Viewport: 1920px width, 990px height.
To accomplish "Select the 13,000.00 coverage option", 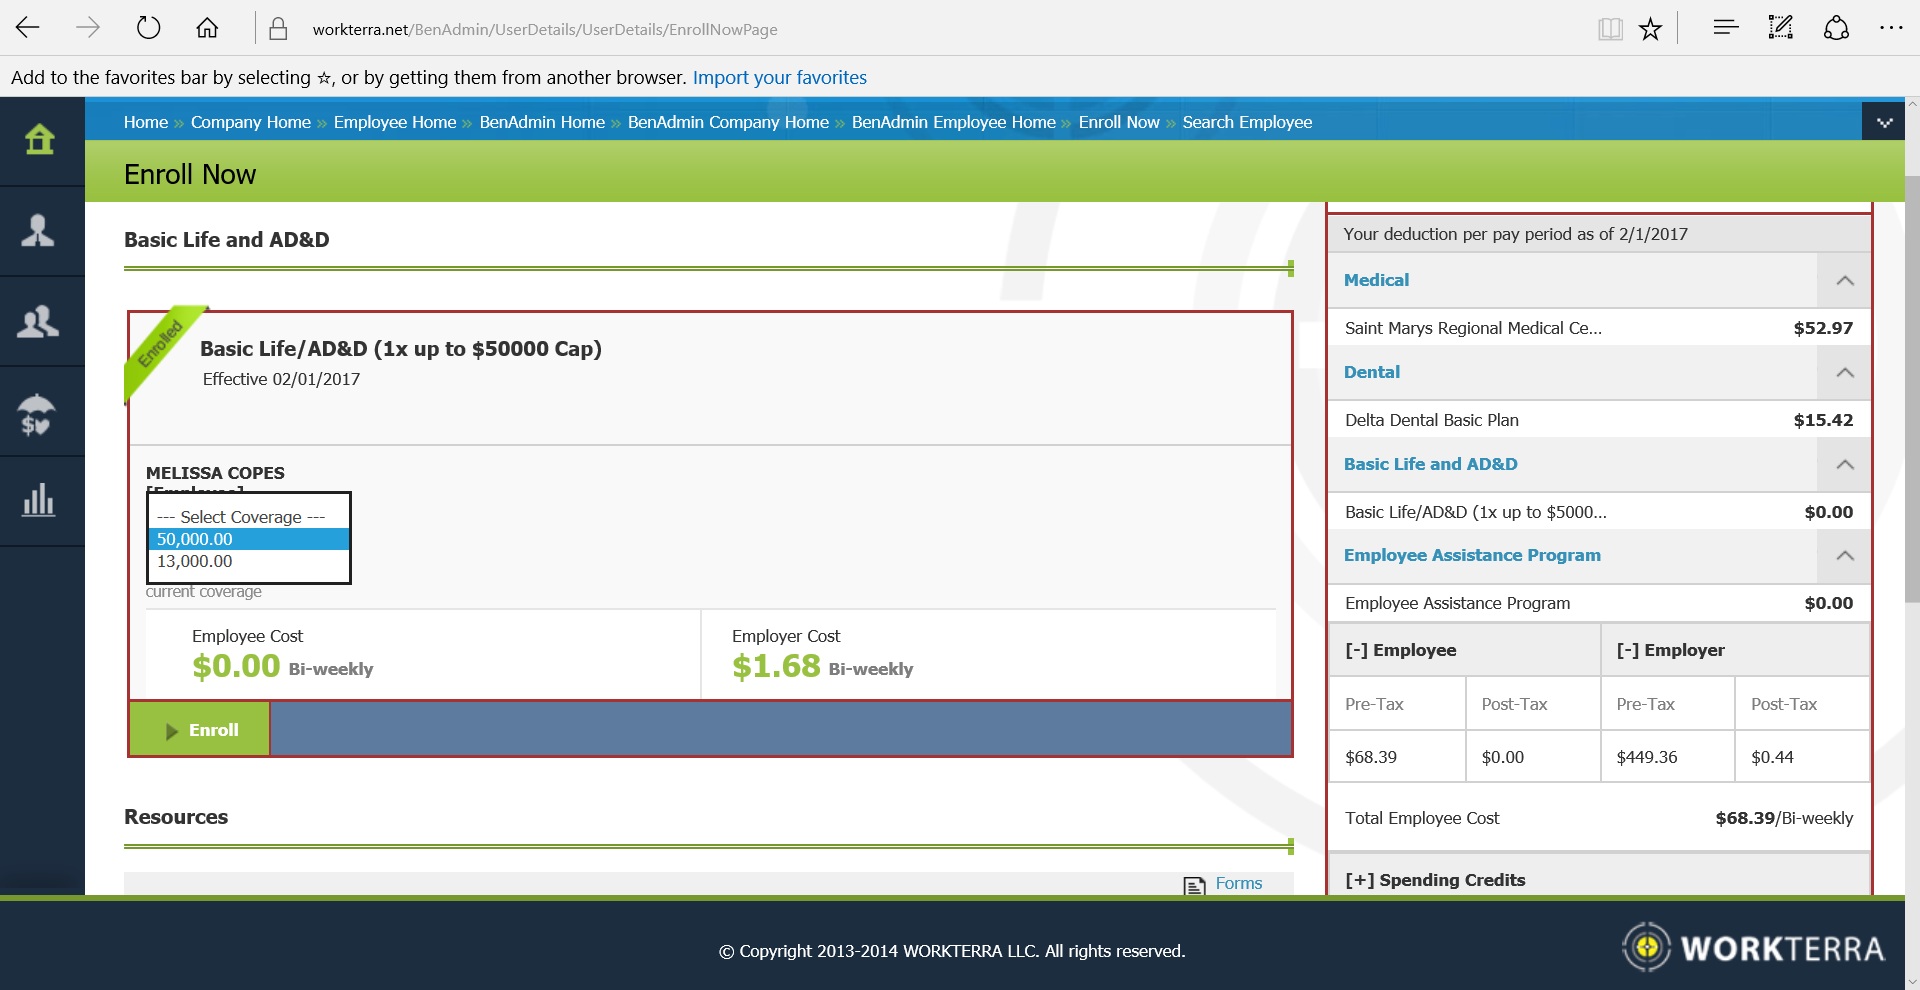I will click(194, 561).
